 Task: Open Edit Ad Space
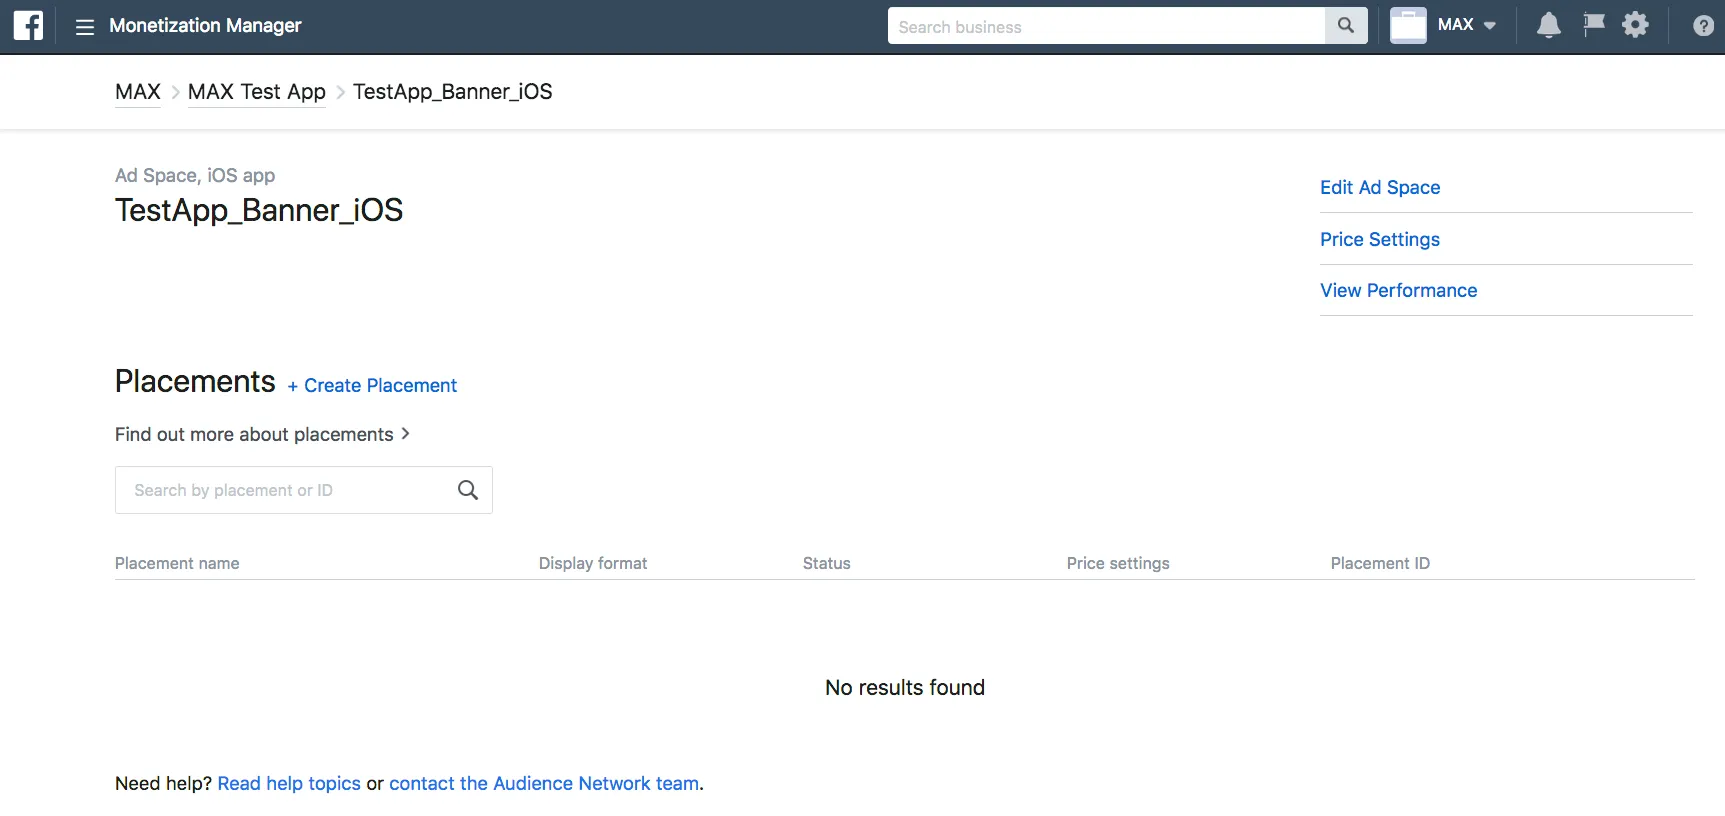[x=1380, y=188]
